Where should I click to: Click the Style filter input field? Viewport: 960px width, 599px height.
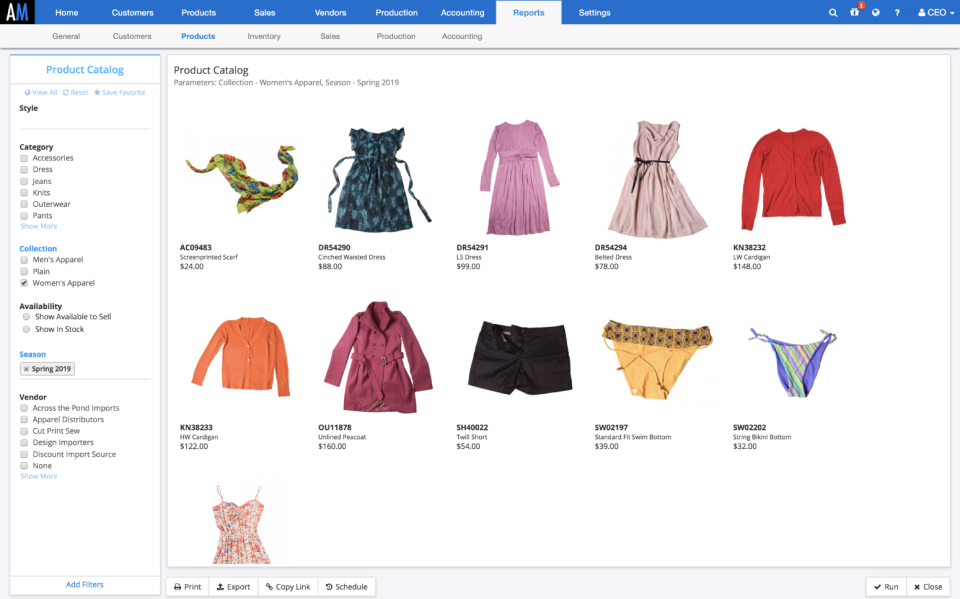84,121
